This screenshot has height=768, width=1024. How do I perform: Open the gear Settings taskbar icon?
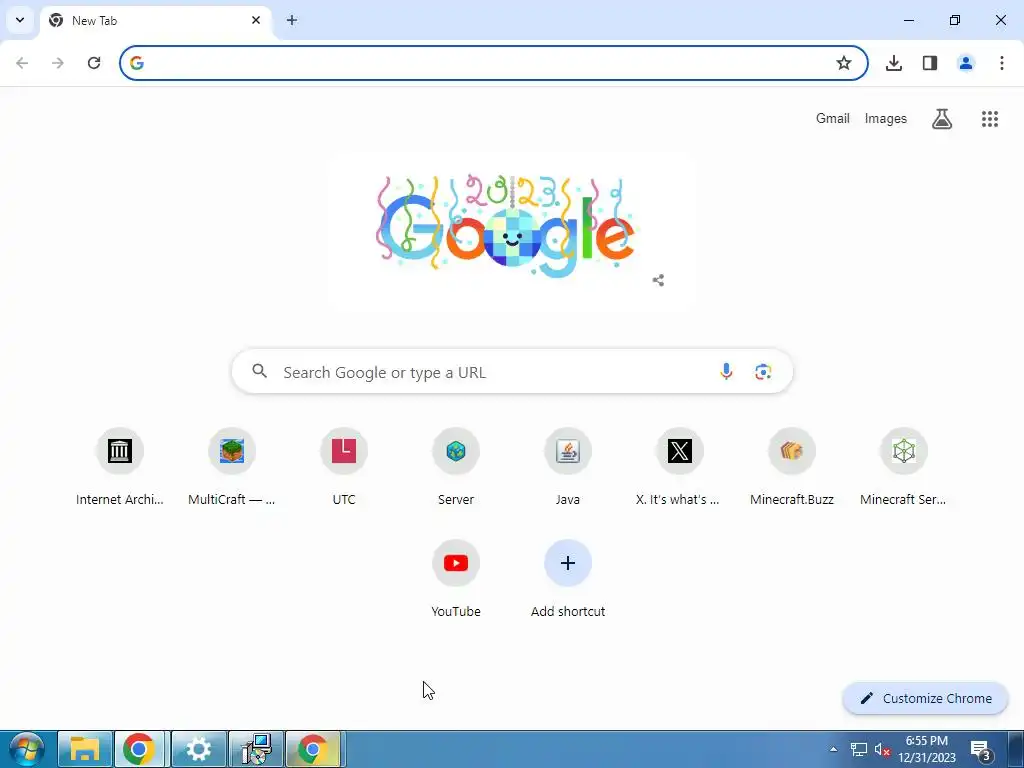click(199, 749)
